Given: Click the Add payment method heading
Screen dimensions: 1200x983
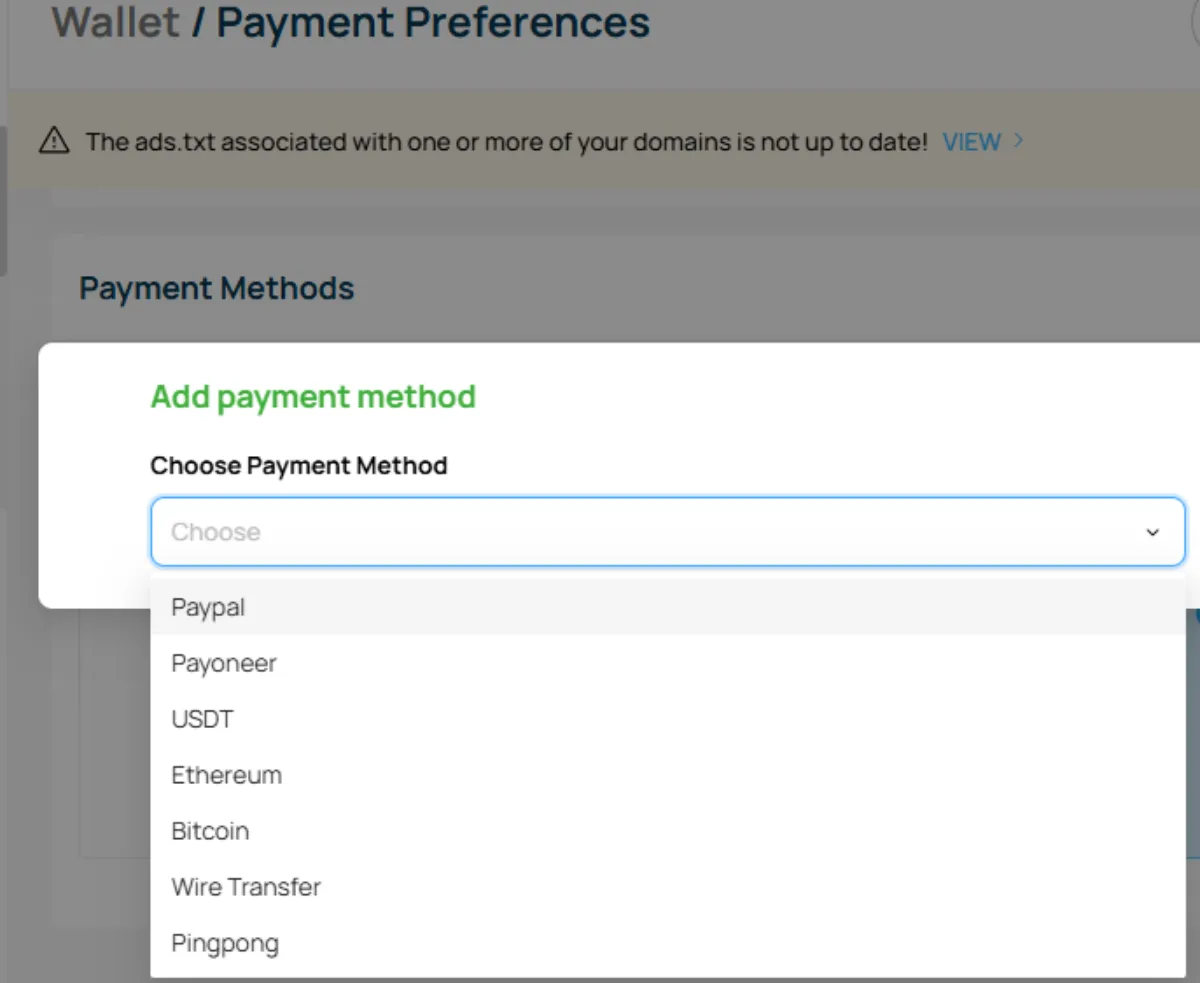Looking at the screenshot, I should (312, 397).
